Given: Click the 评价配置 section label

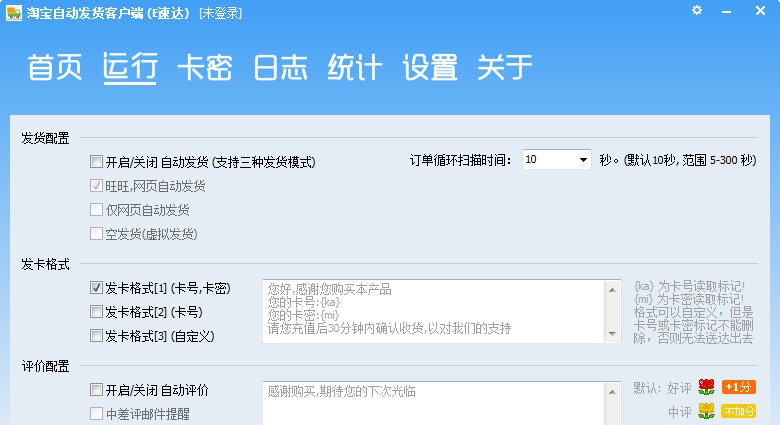Looking at the screenshot, I should pyautogui.click(x=45, y=366).
